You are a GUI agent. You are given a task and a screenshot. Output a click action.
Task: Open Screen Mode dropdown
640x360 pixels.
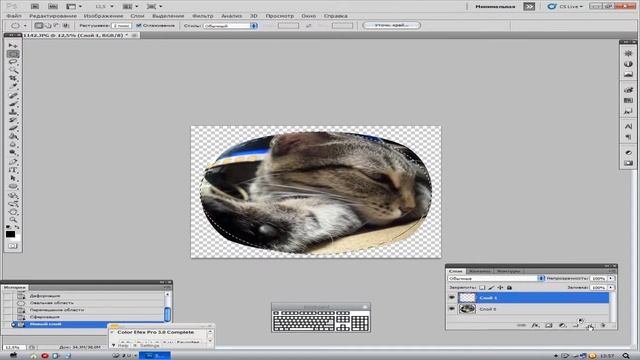tap(154, 7)
